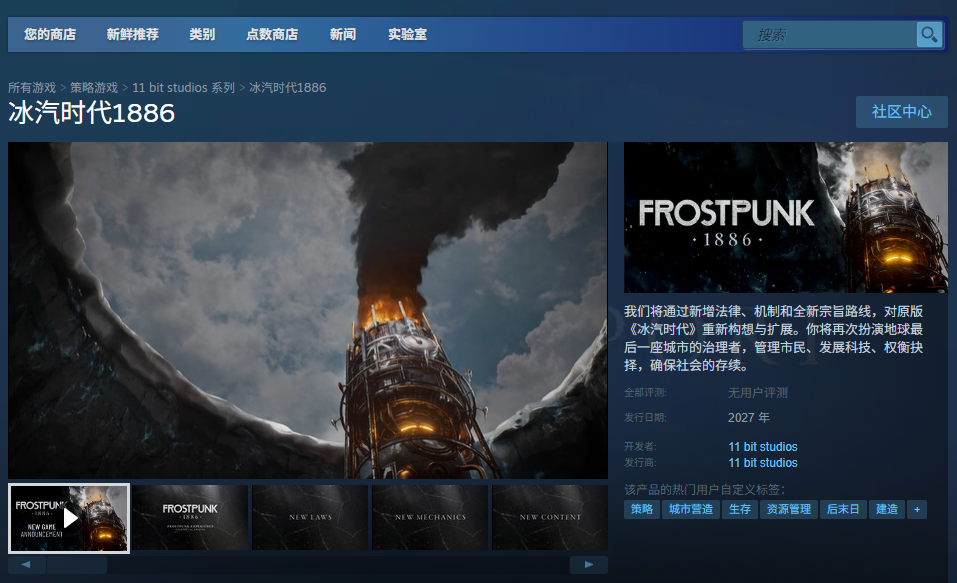Open publisher link 11 bit studios

(x=762, y=463)
